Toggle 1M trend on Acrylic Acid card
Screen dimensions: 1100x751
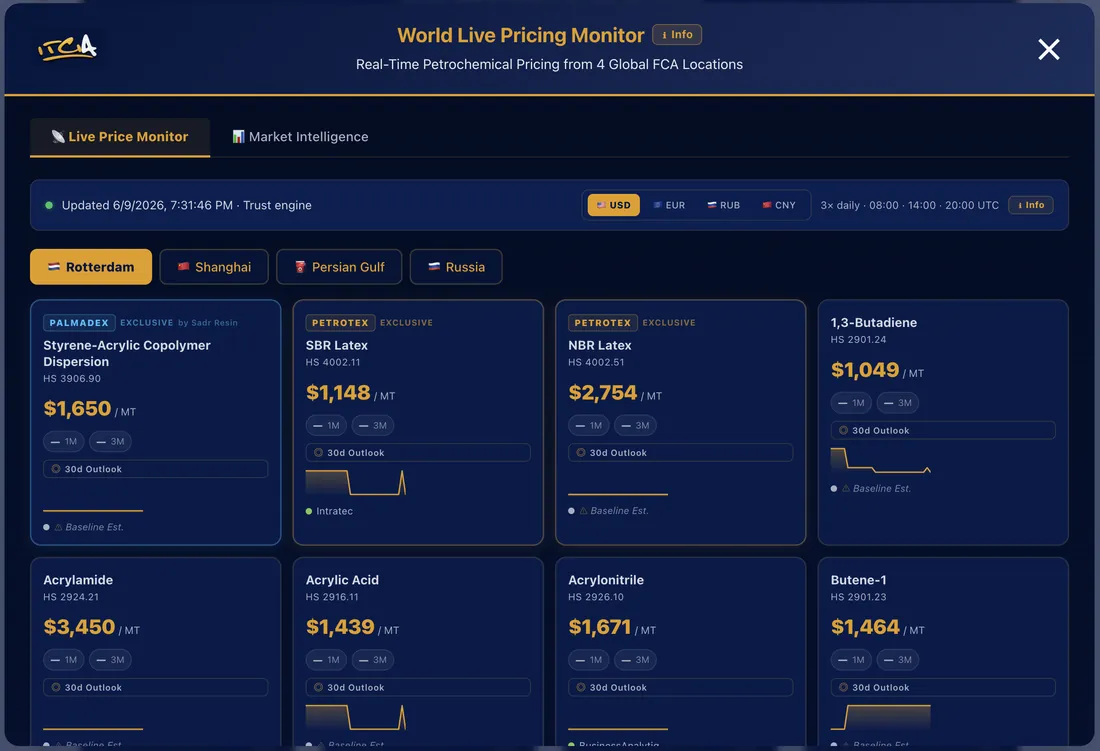pos(326,660)
